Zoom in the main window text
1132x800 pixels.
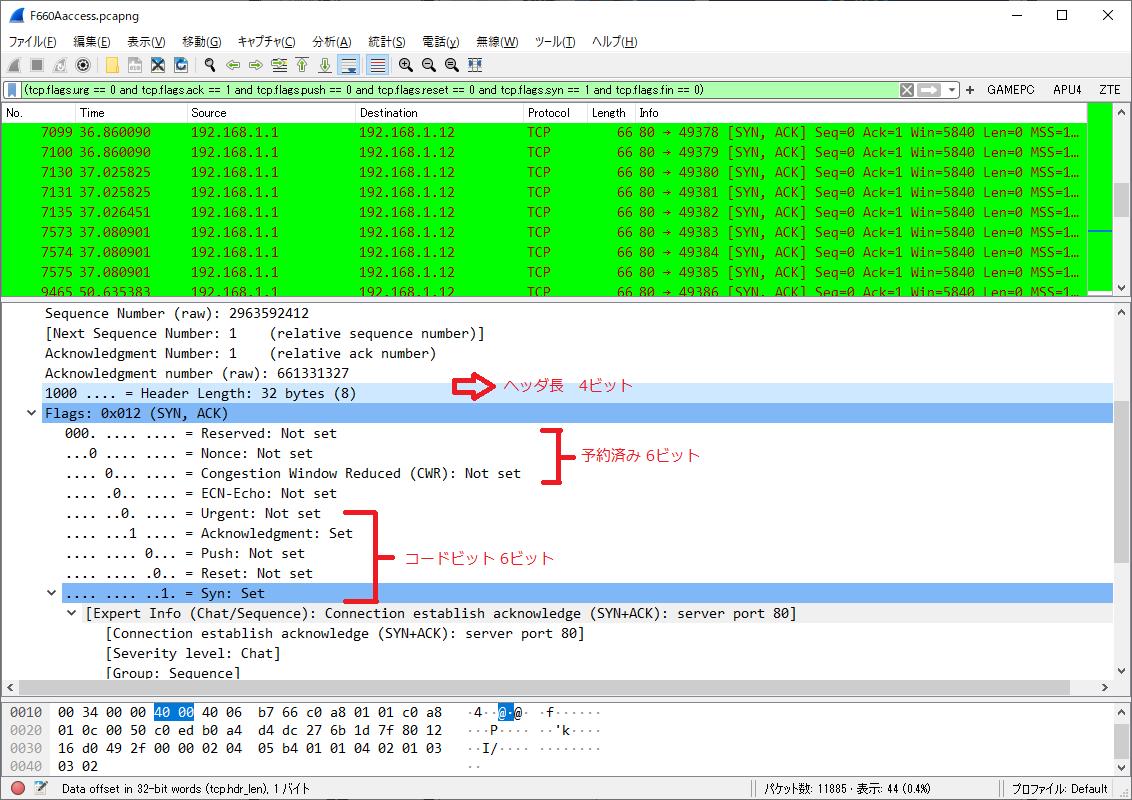[406, 65]
